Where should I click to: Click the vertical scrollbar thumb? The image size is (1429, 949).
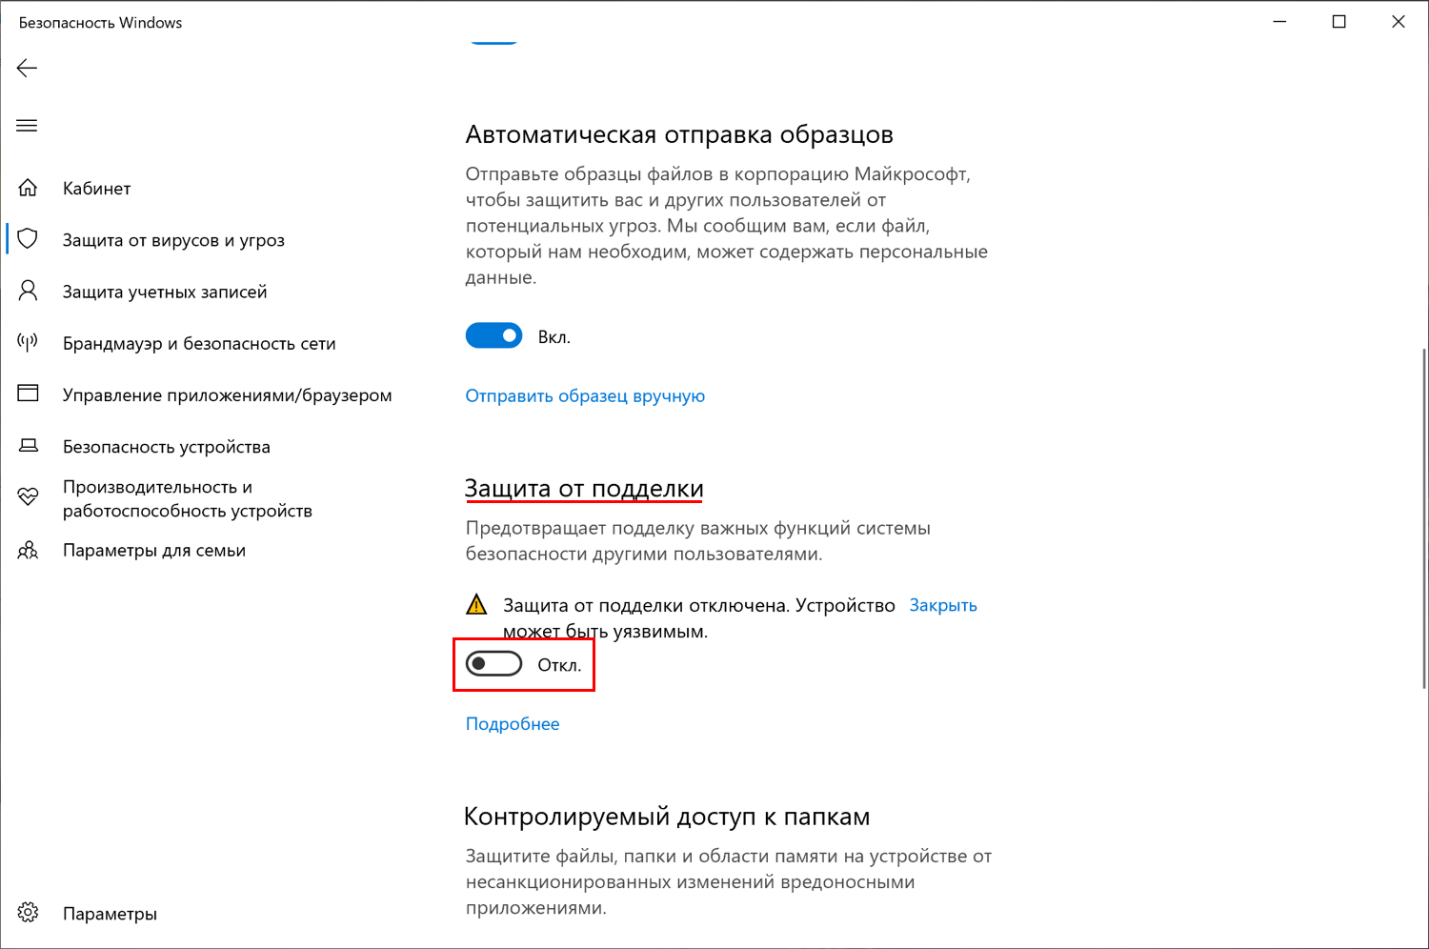pyautogui.click(x=1423, y=518)
